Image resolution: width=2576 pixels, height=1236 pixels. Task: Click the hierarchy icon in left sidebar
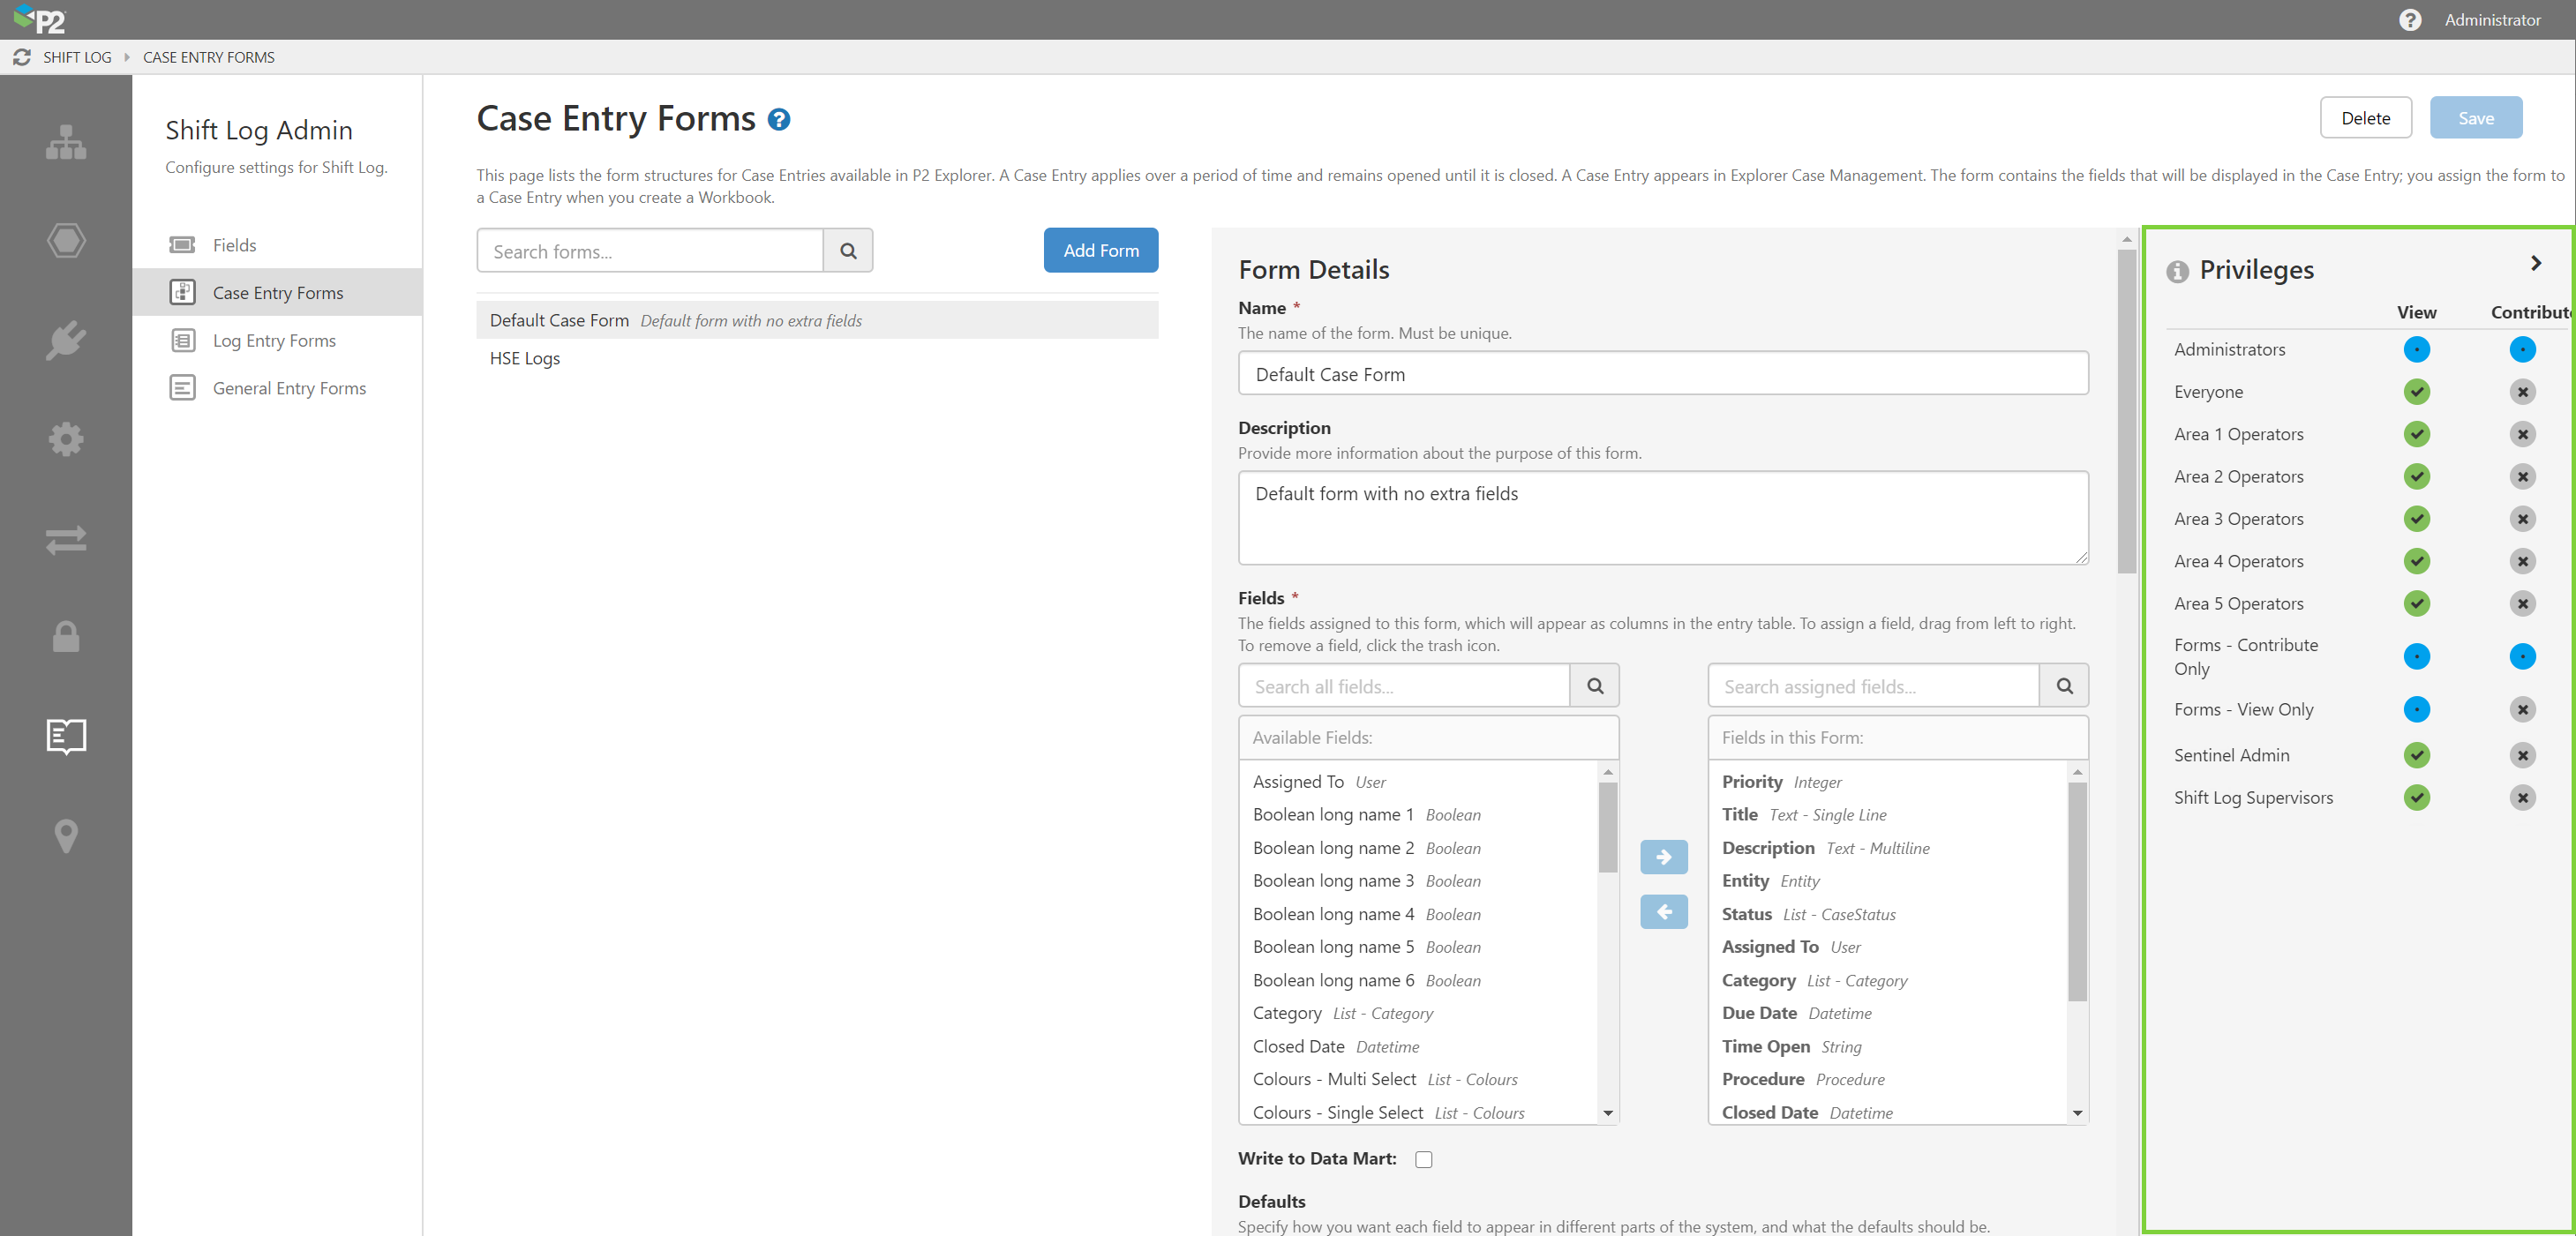point(66,142)
